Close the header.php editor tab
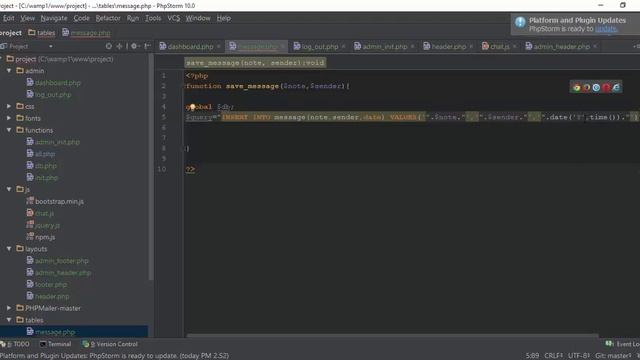Viewport: 640px width, 360px height. coord(471,47)
